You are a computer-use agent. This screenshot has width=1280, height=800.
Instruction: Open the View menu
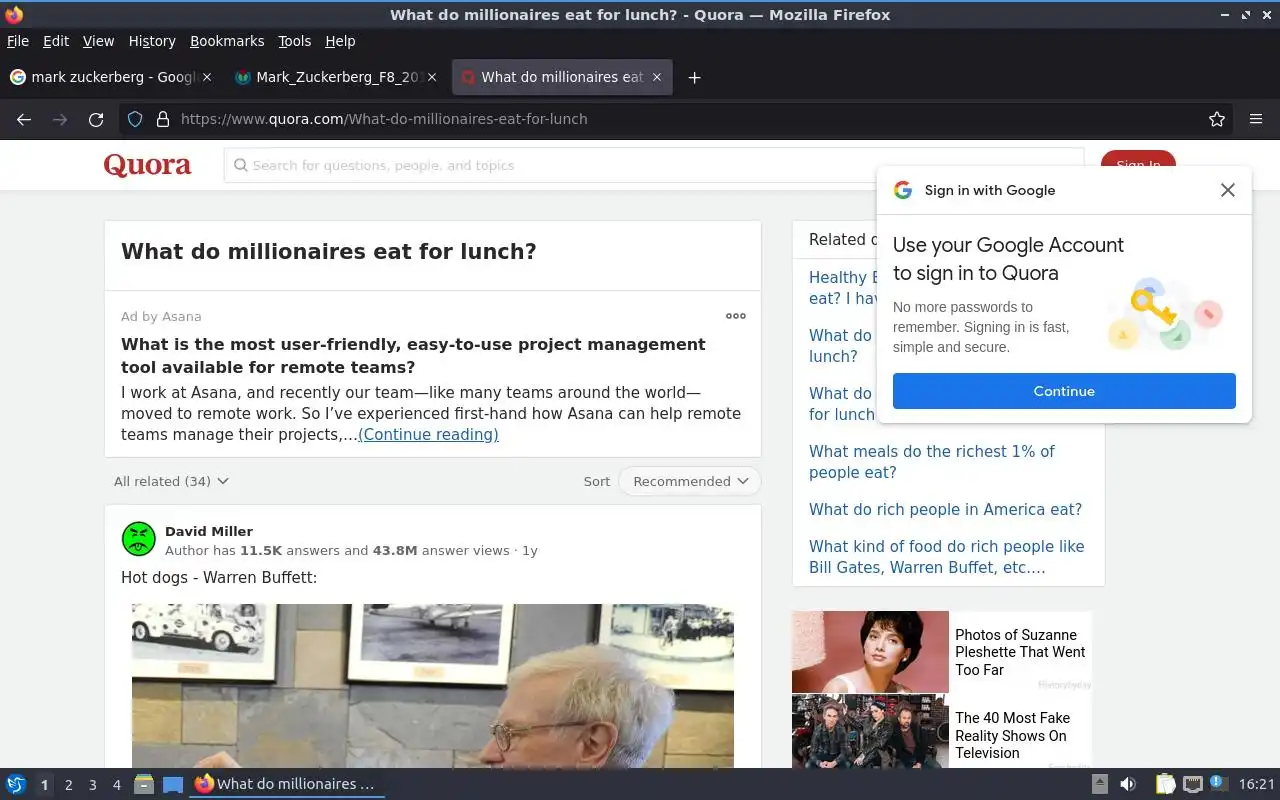pos(98,41)
